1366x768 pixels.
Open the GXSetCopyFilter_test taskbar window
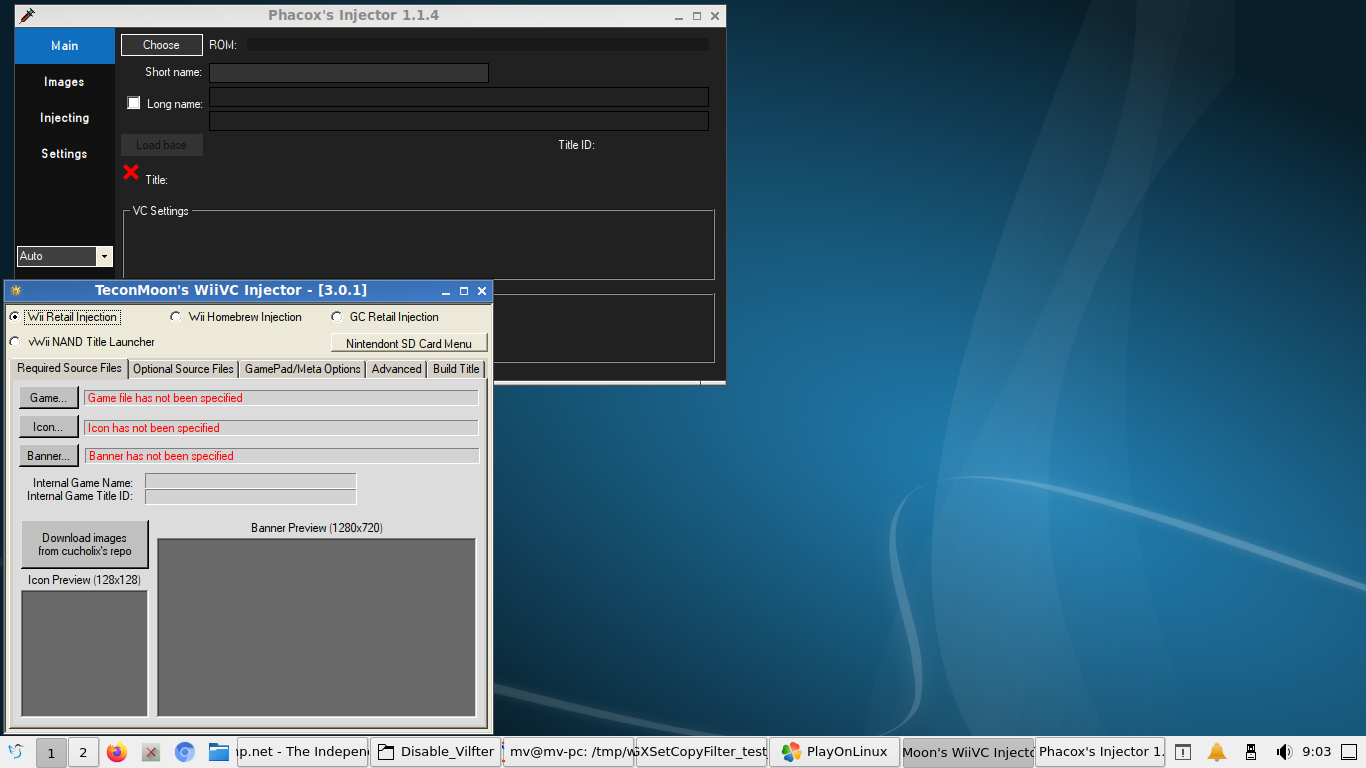click(701, 752)
